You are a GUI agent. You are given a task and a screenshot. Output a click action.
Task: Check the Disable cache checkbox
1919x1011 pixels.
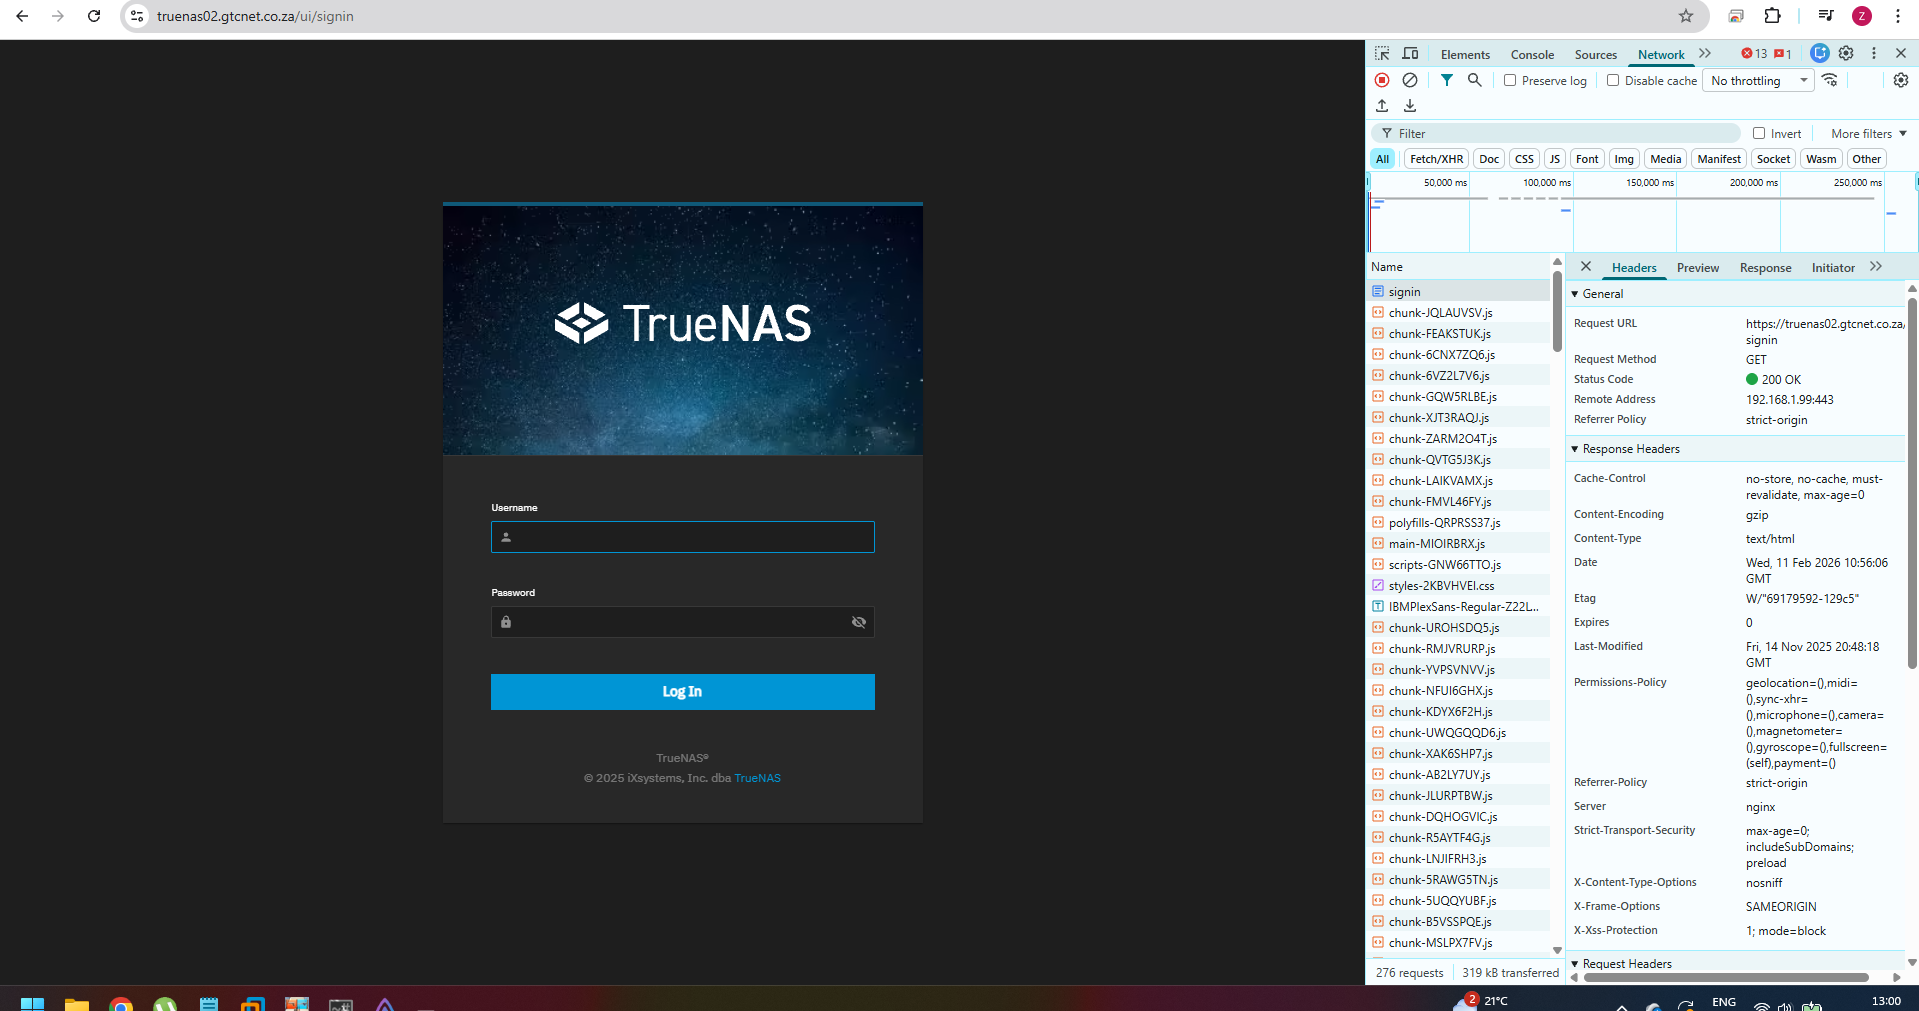coord(1613,80)
